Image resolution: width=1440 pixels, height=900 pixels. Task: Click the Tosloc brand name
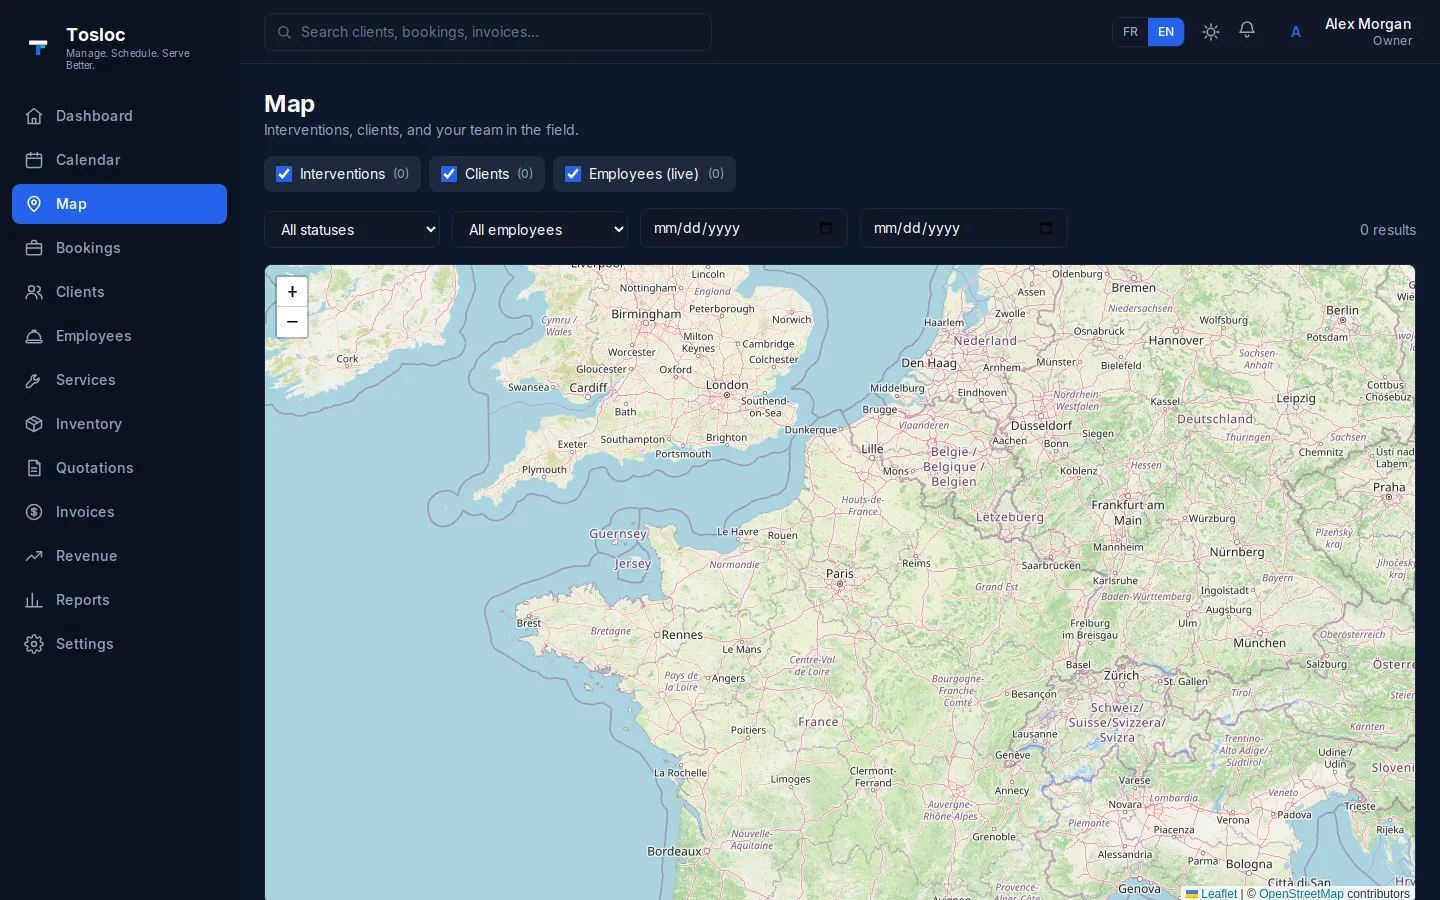click(x=96, y=35)
